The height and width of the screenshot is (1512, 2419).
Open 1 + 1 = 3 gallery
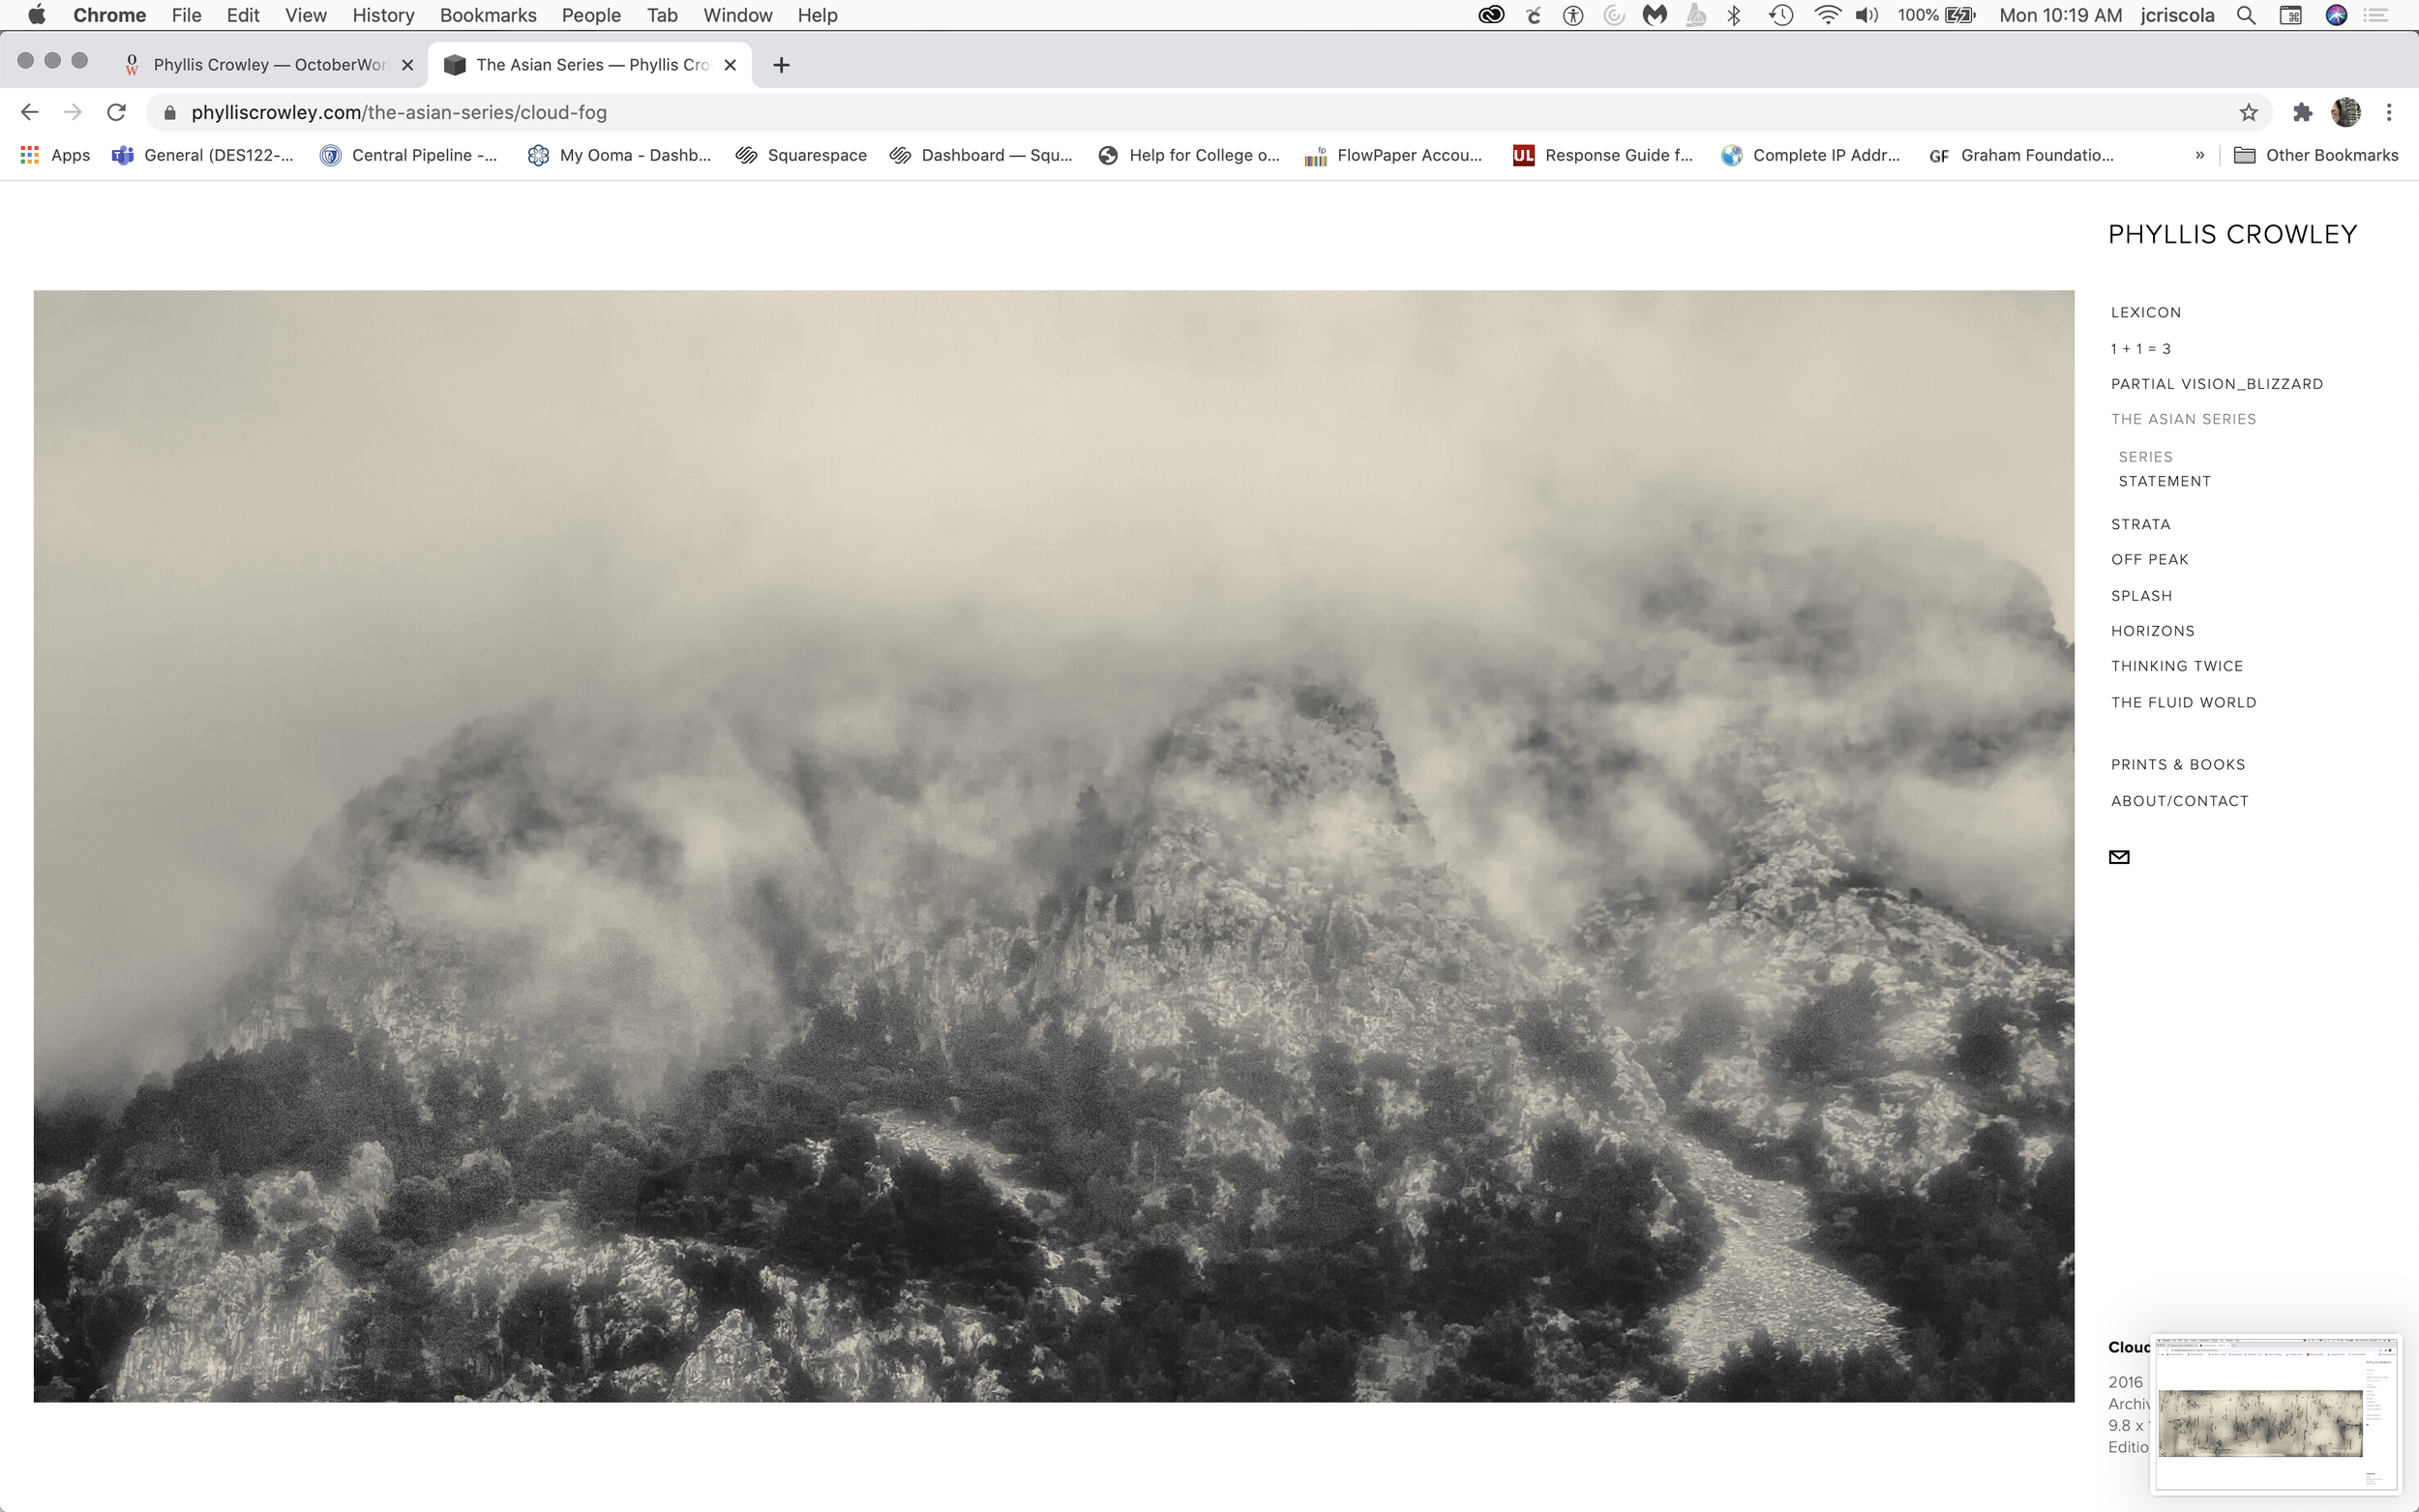tap(2141, 349)
